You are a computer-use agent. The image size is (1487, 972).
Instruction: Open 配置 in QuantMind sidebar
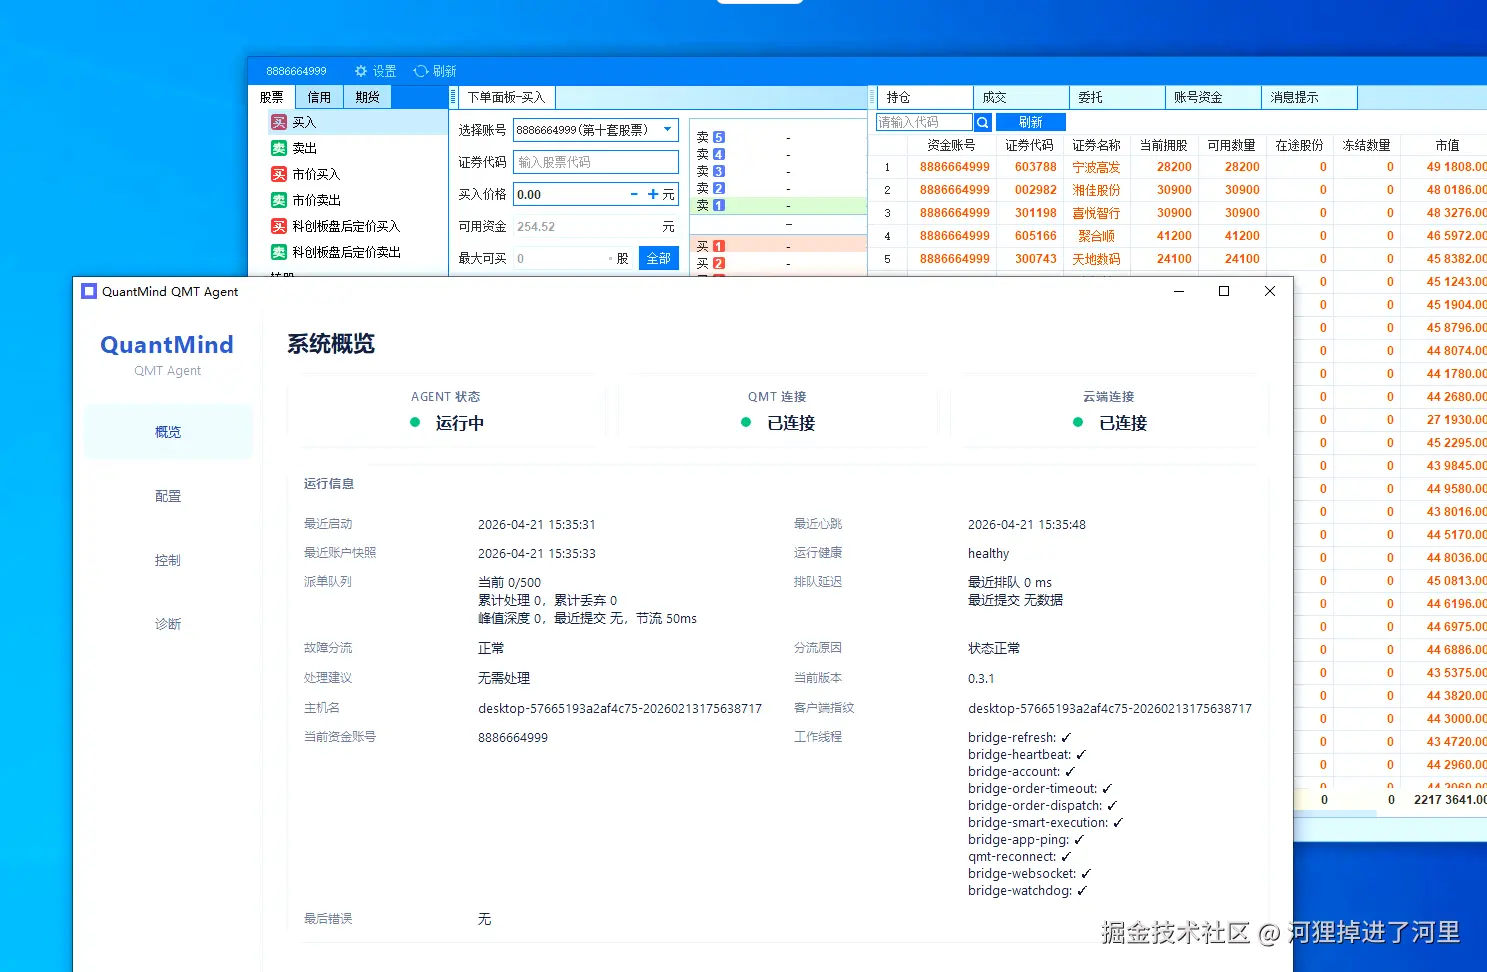pyautogui.click(x=168, y=496)
